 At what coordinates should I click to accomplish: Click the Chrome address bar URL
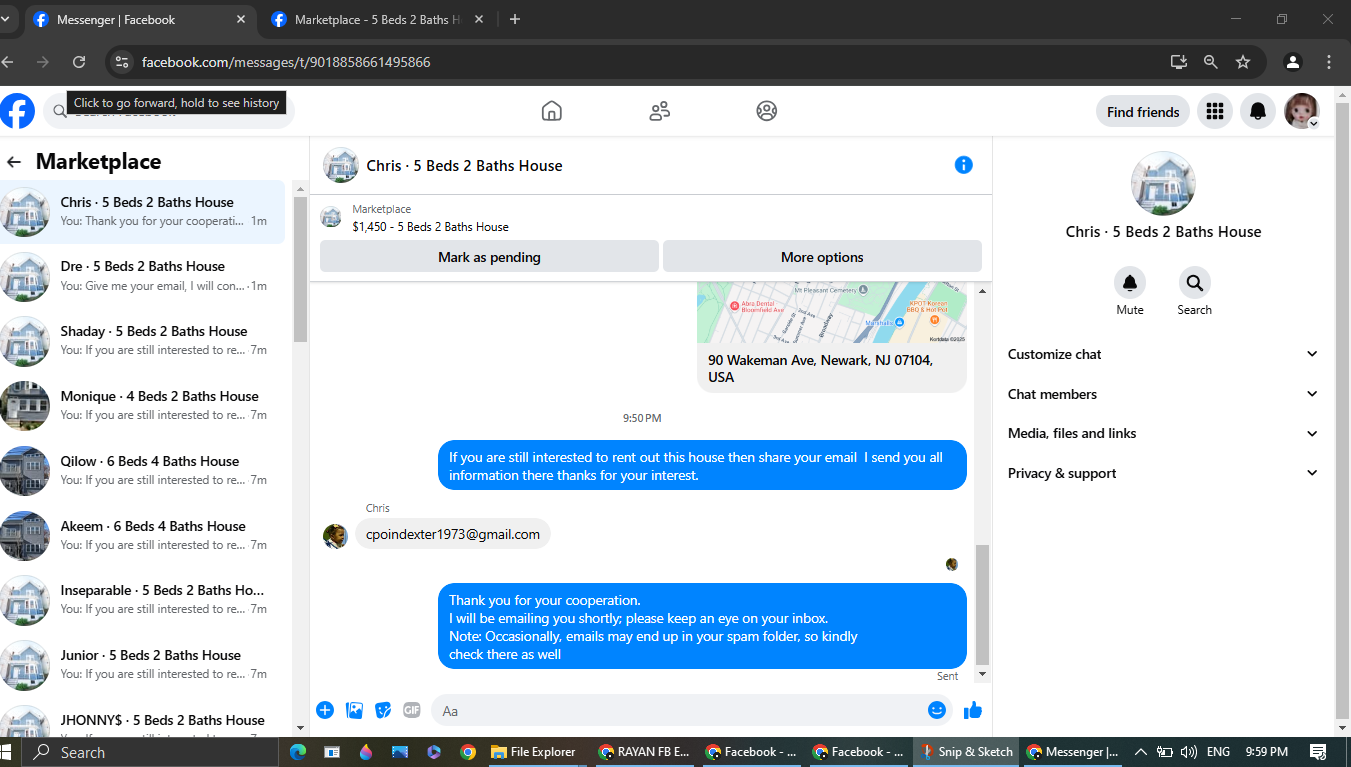point(286,62)
